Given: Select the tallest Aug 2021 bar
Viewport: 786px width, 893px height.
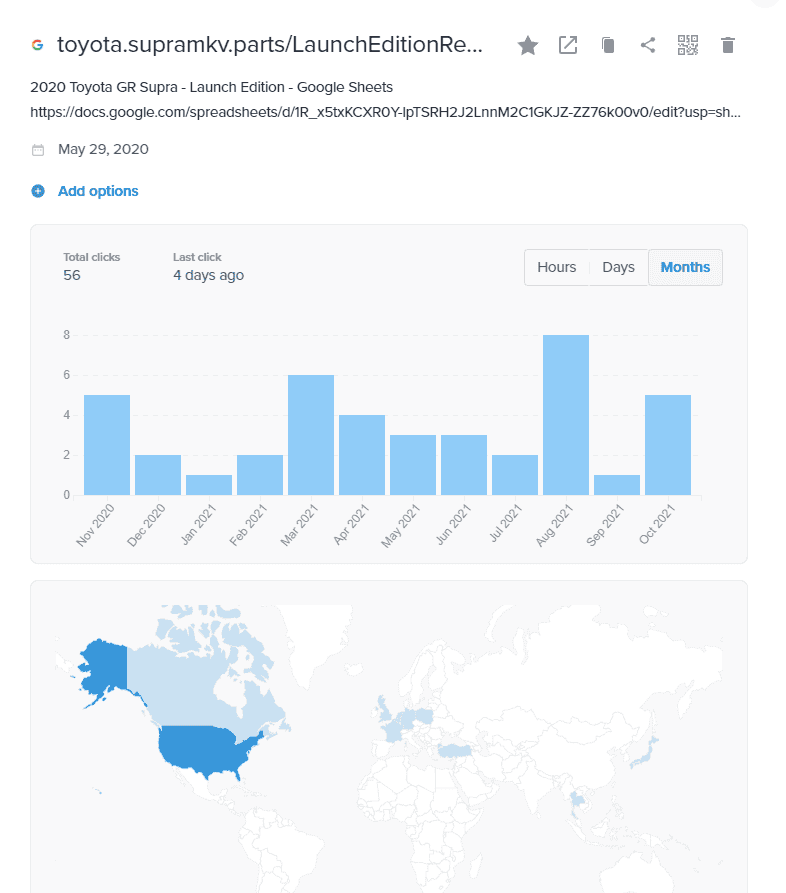Looking at the screenshot, I should pos(566,415).
